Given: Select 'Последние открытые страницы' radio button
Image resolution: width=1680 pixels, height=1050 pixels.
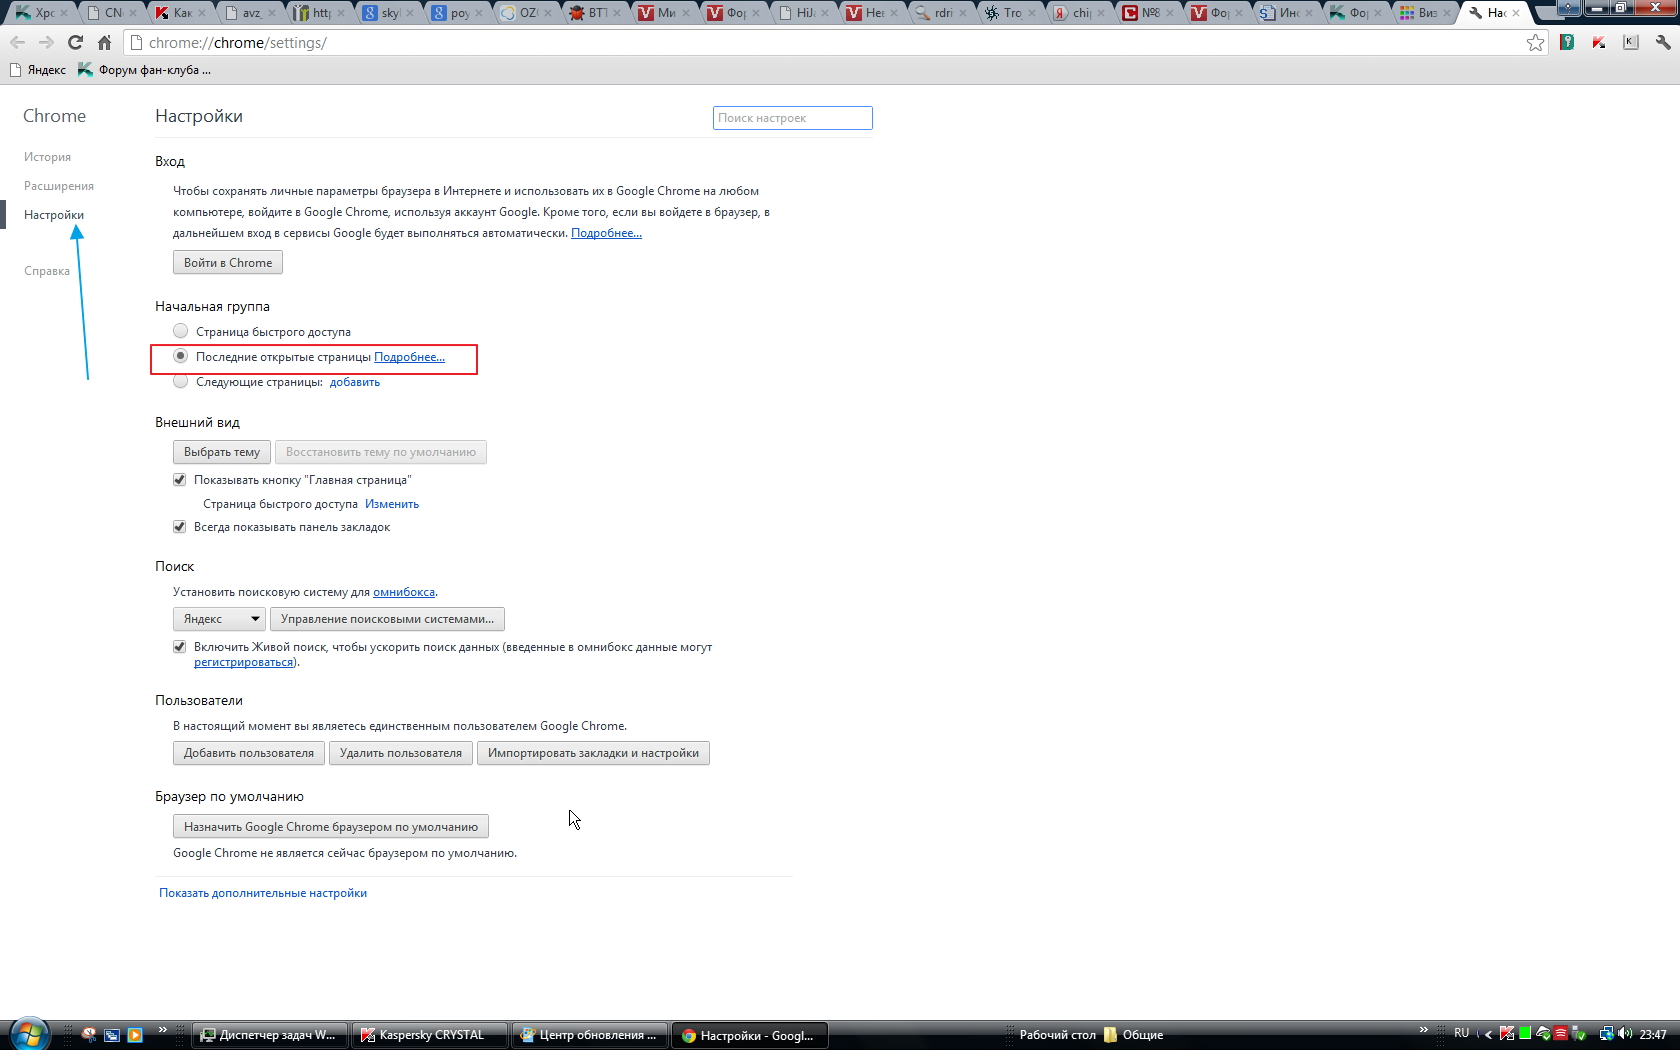Looking at the screenshot, I should (180, 356).
